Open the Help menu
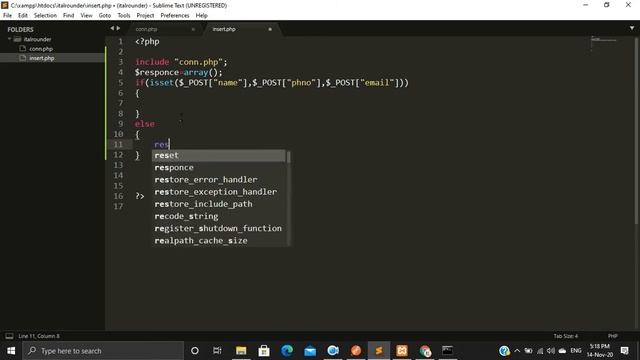 [x=202, y=16]
